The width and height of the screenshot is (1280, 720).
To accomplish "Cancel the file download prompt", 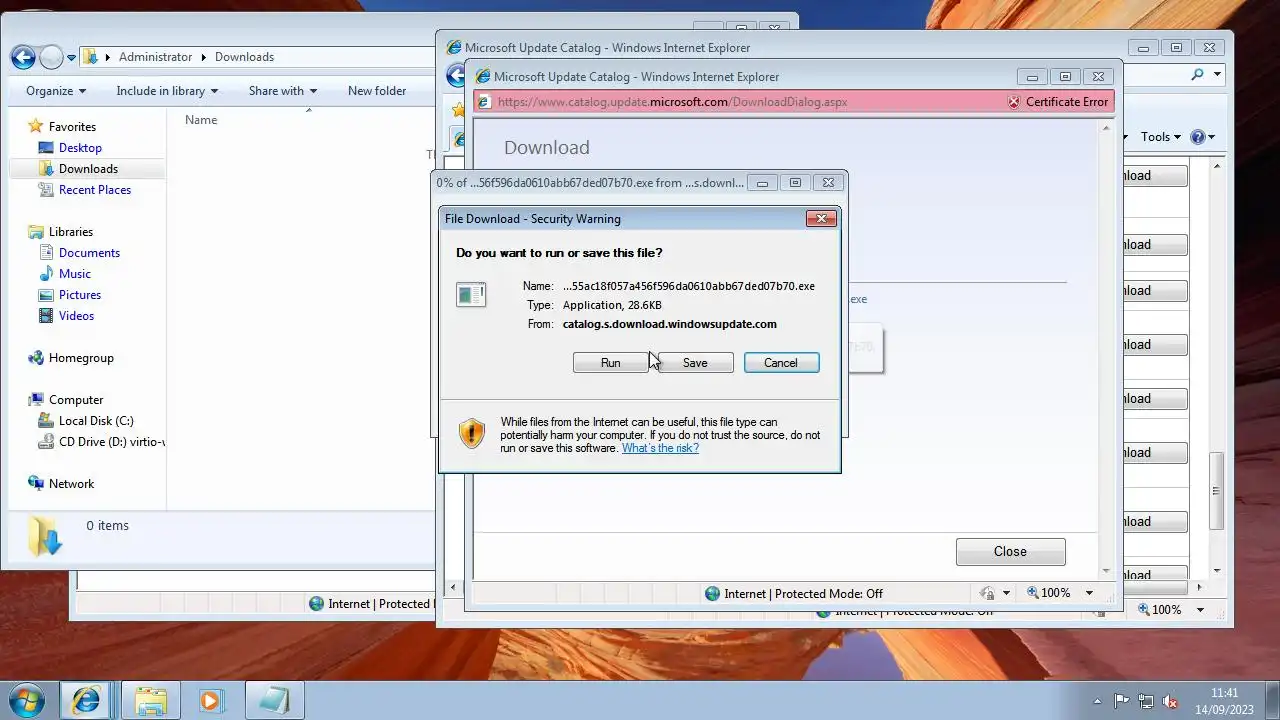I will coord(781,363).
